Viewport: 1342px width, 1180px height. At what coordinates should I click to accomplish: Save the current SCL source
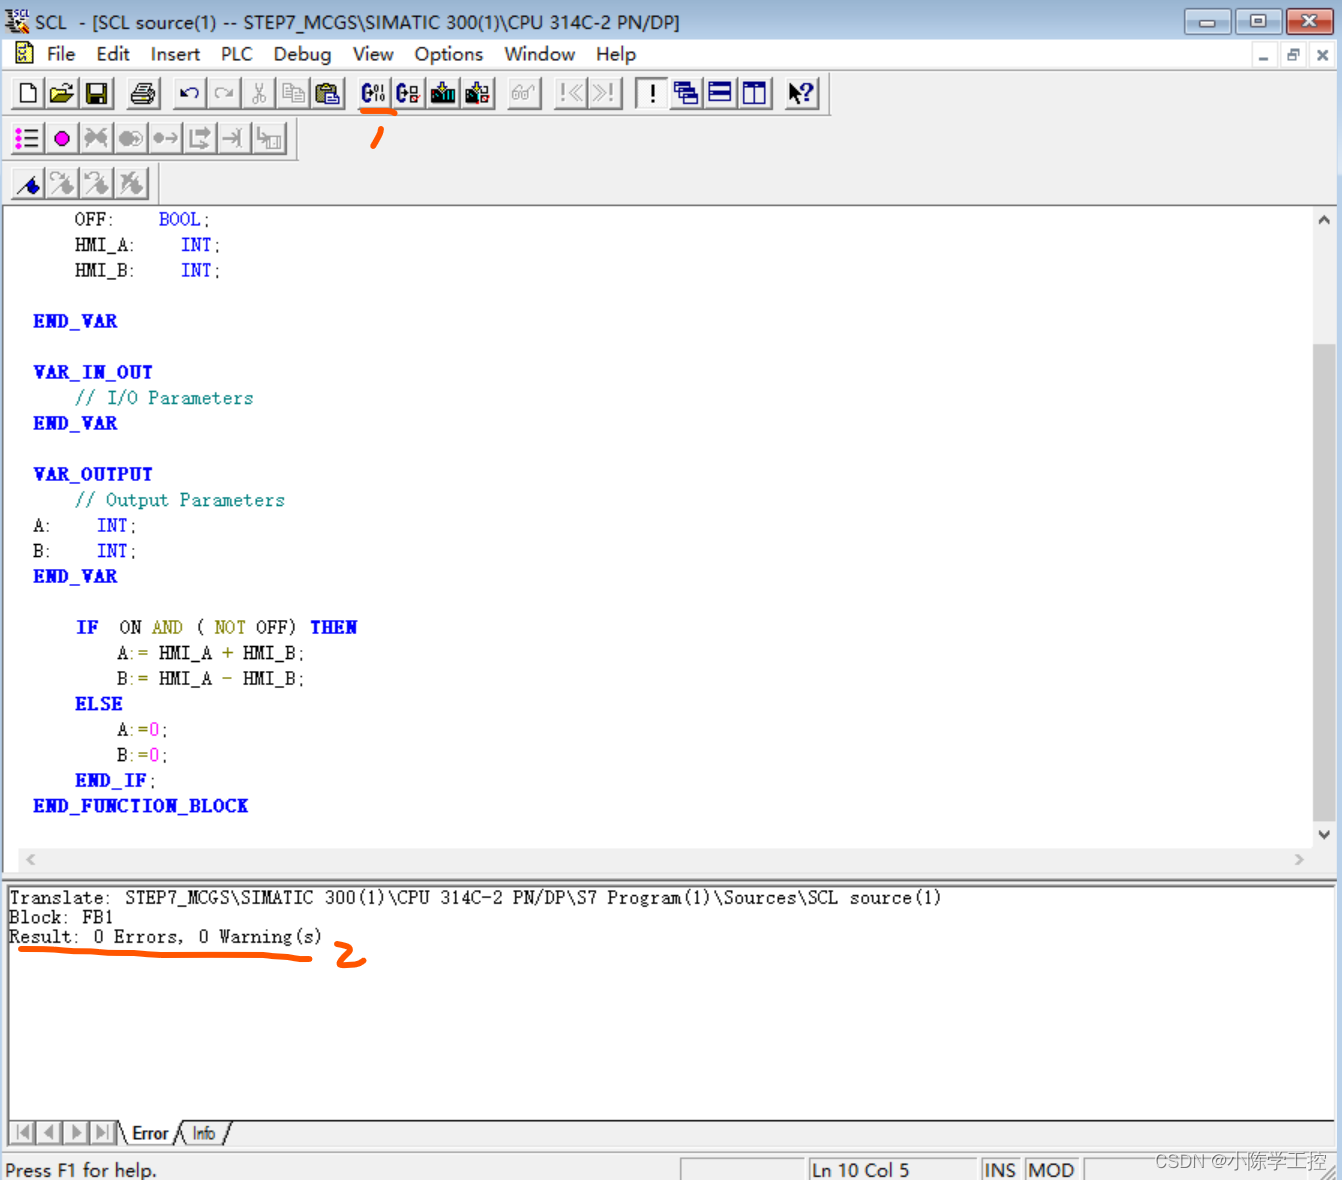(96, 92)
